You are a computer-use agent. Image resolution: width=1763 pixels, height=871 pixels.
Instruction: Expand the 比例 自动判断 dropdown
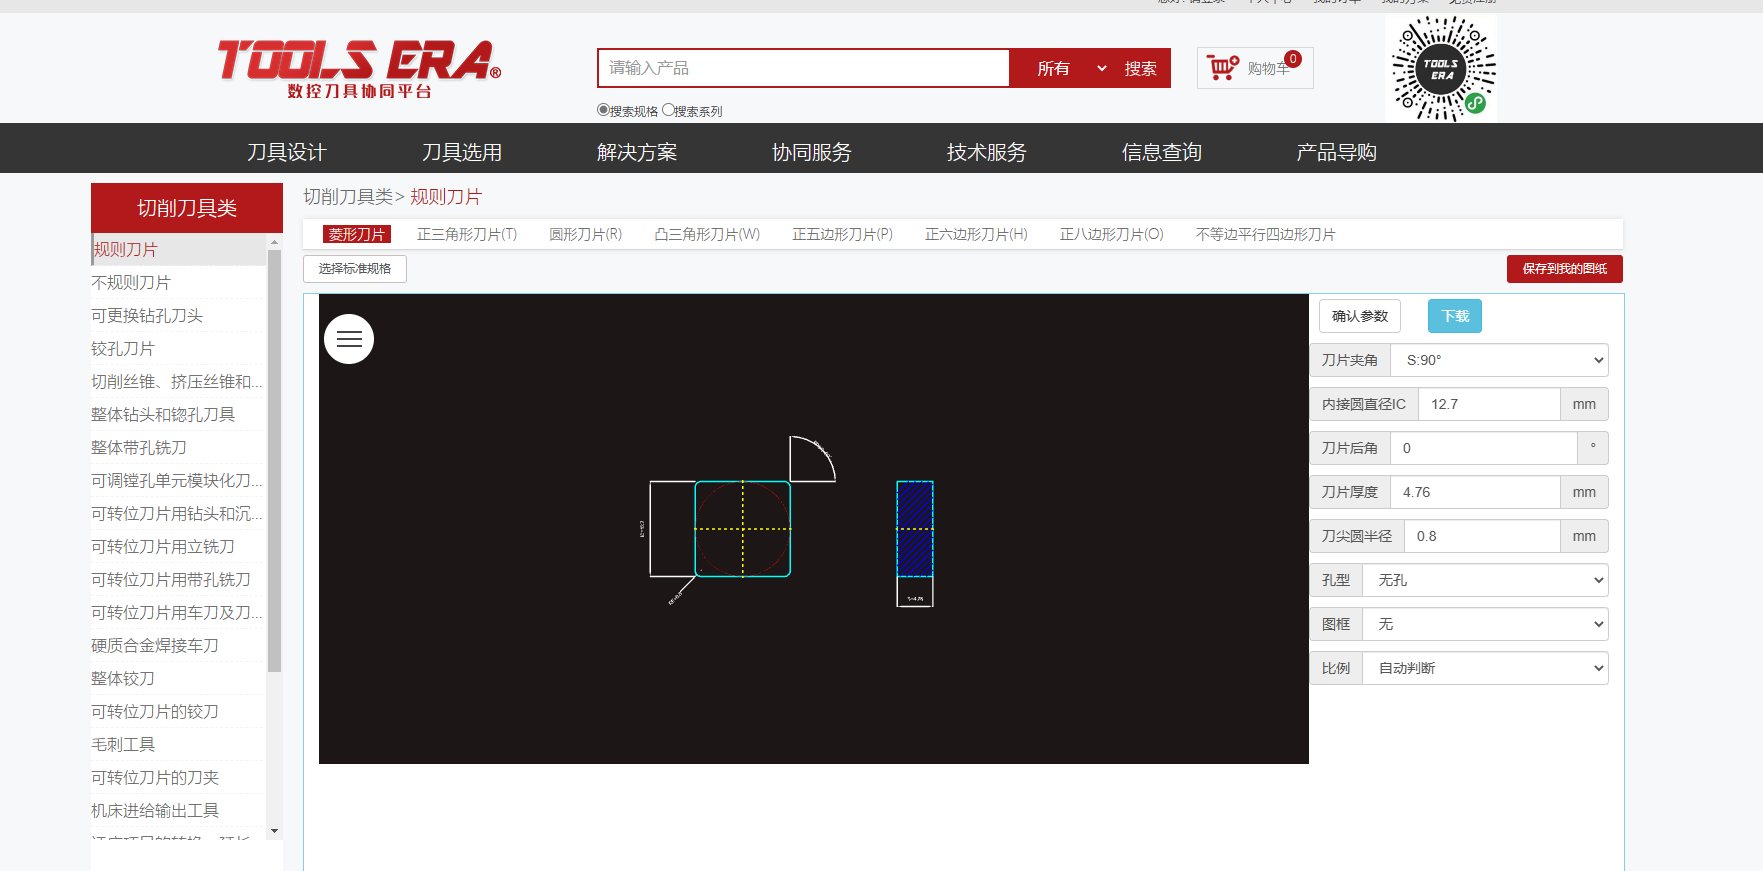(1485, 668)
